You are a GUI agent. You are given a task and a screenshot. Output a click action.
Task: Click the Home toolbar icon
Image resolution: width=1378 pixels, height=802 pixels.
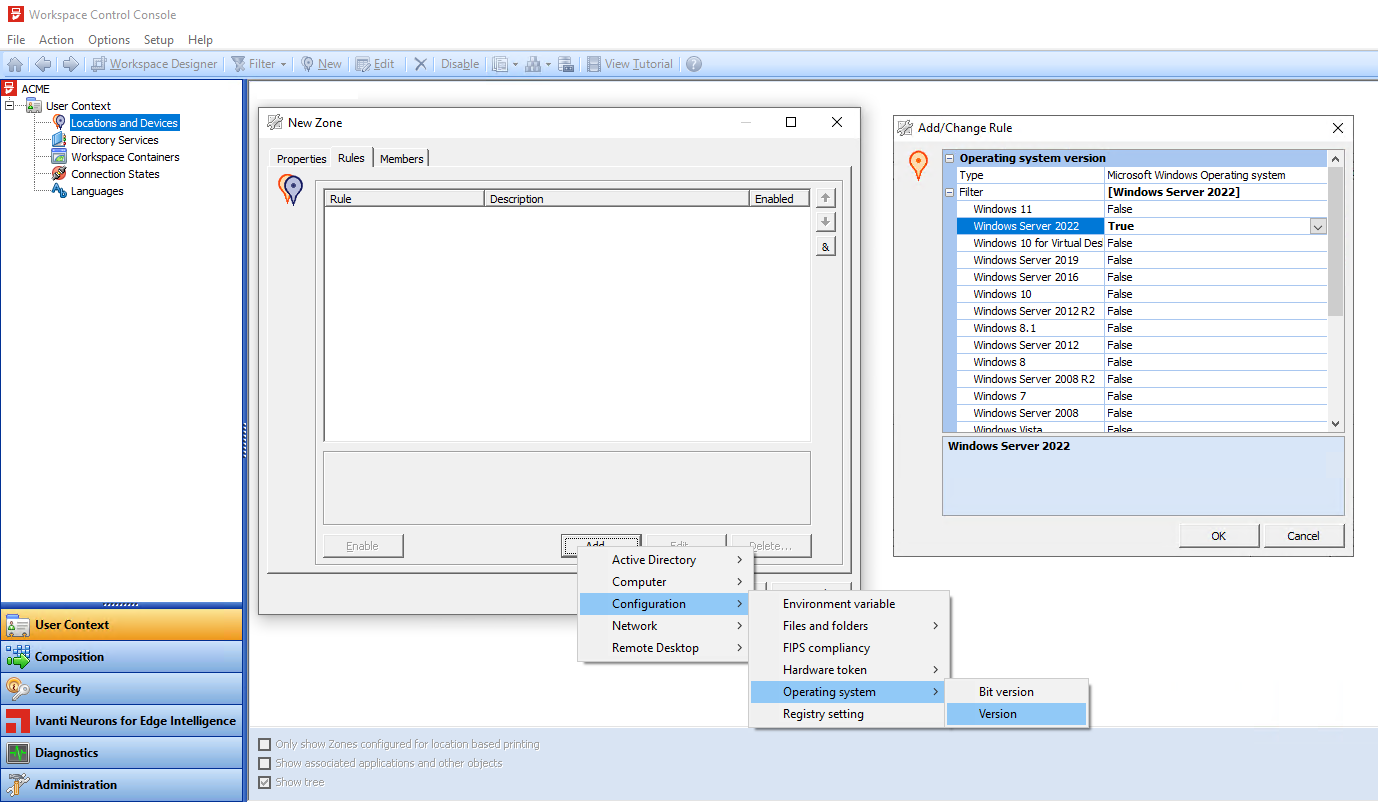(15, 64)
